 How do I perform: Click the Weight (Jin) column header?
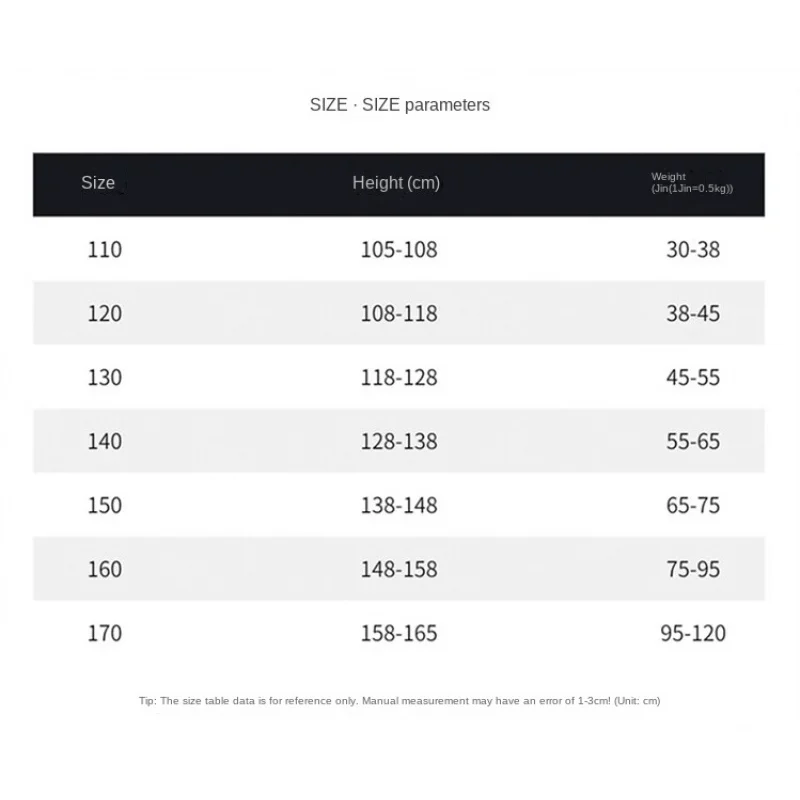coord(692,183)
